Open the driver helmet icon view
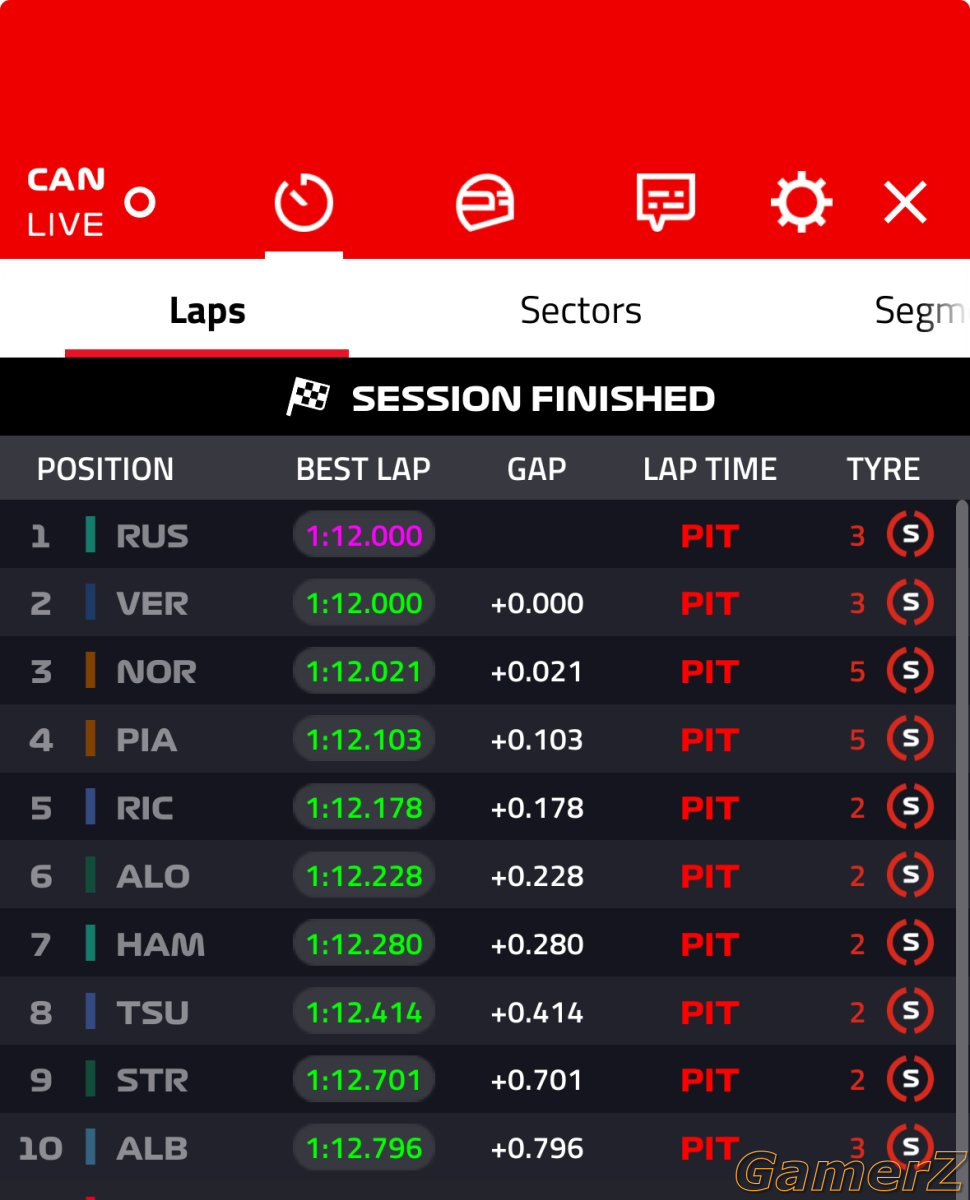 click(x=485, y=203)
